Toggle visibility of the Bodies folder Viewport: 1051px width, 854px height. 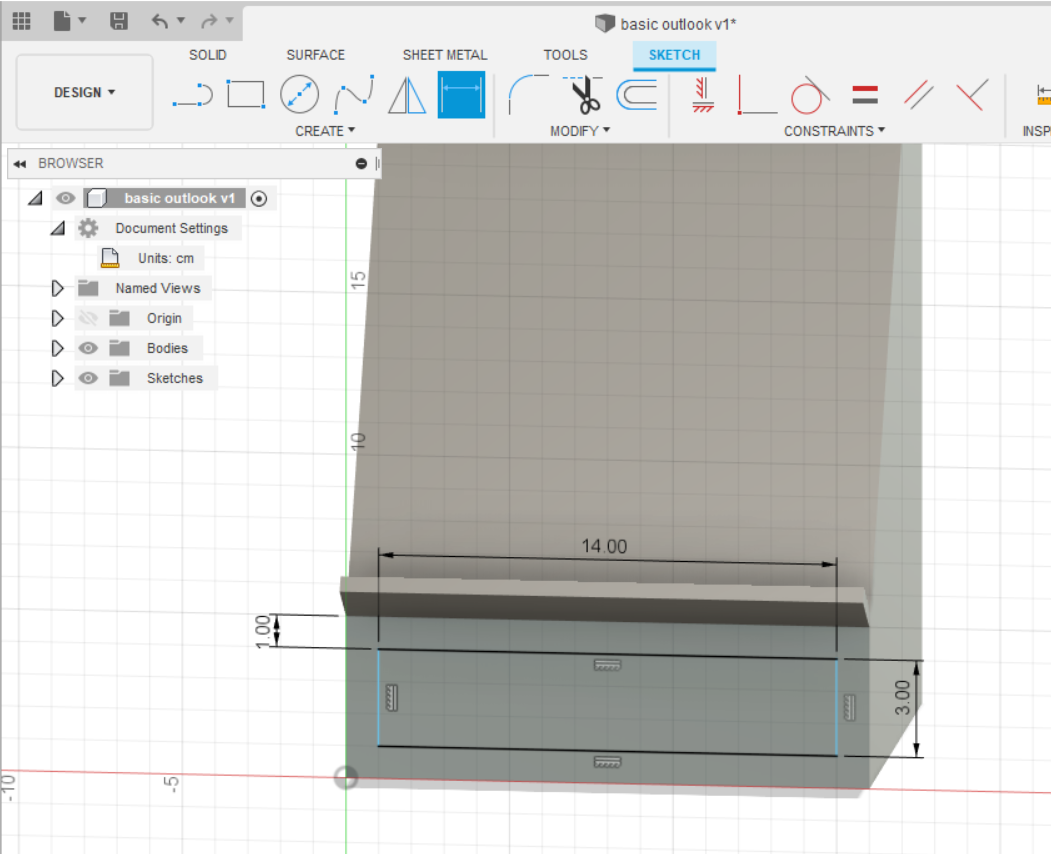[88, 348]
